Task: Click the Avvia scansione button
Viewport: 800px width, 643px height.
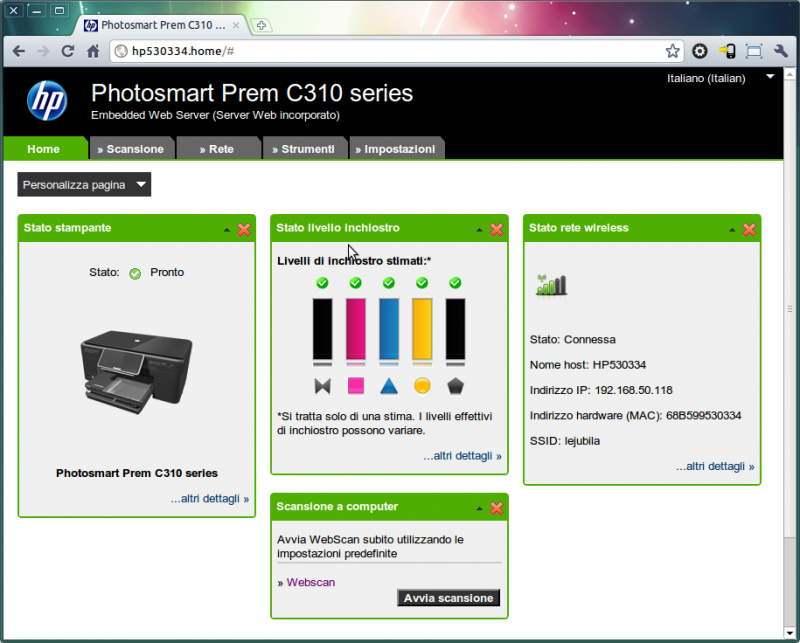Action: tap(448, 598)
